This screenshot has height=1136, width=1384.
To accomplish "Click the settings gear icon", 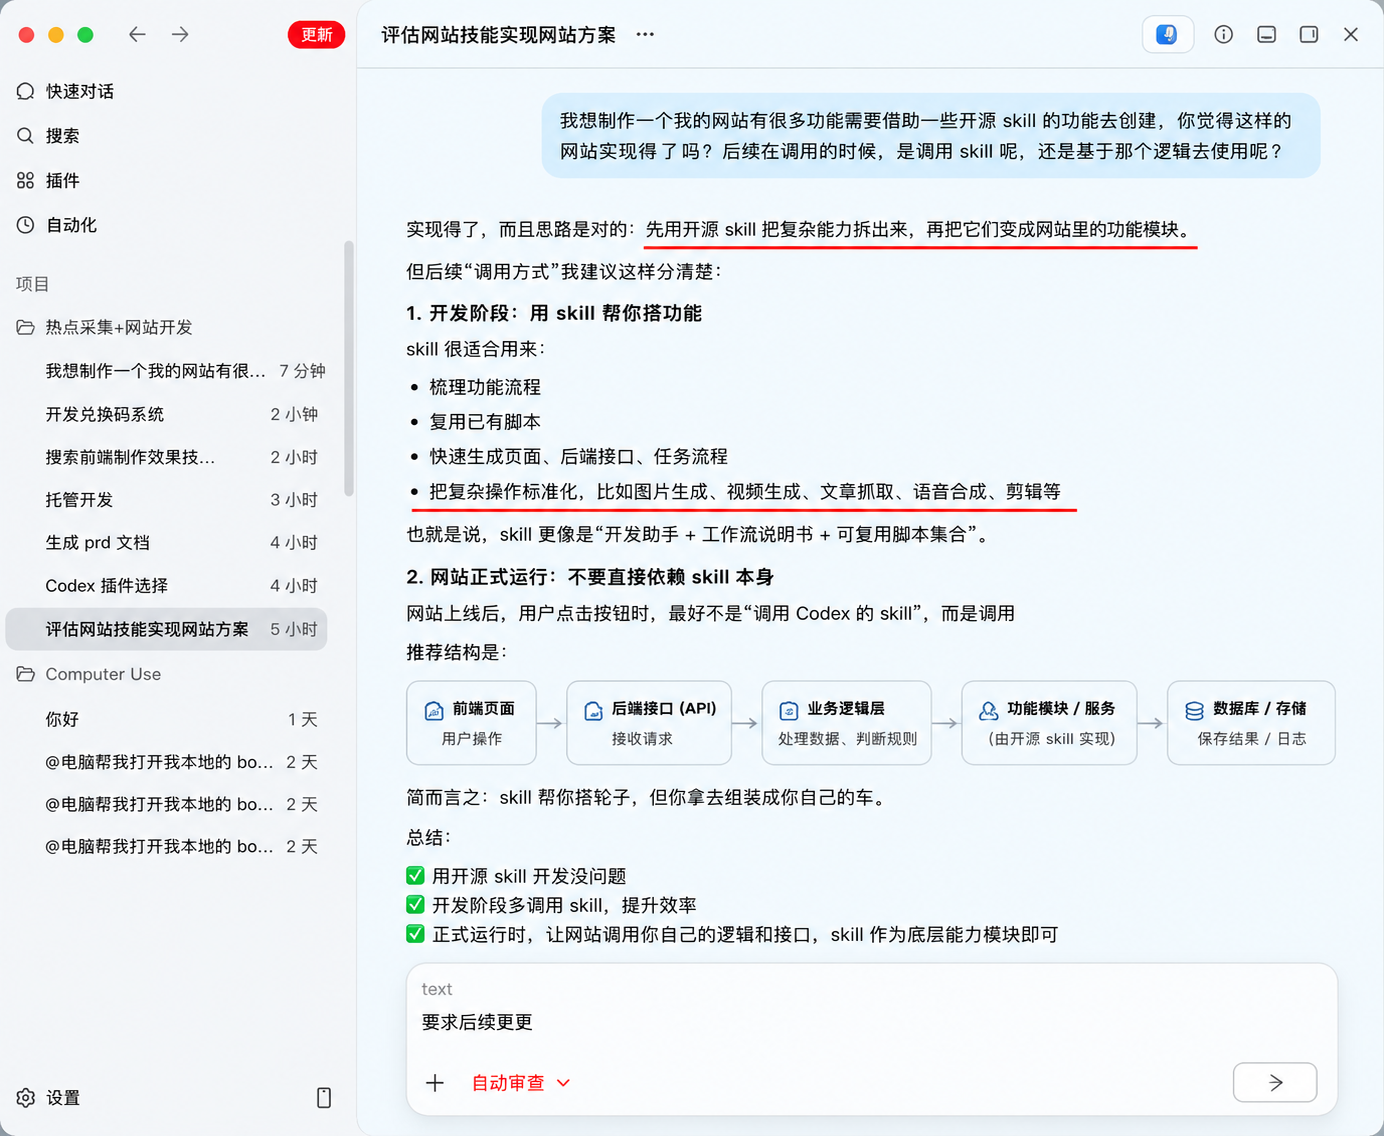I will (x=26, y=1098).
